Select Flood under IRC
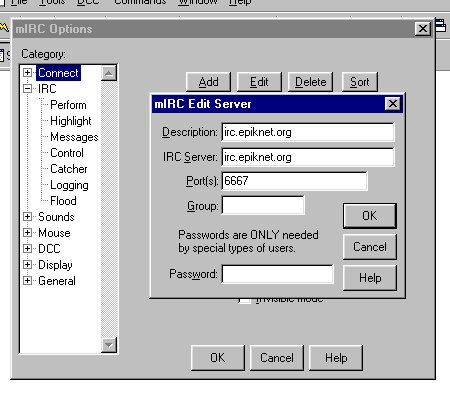 [x=63, y=201]
